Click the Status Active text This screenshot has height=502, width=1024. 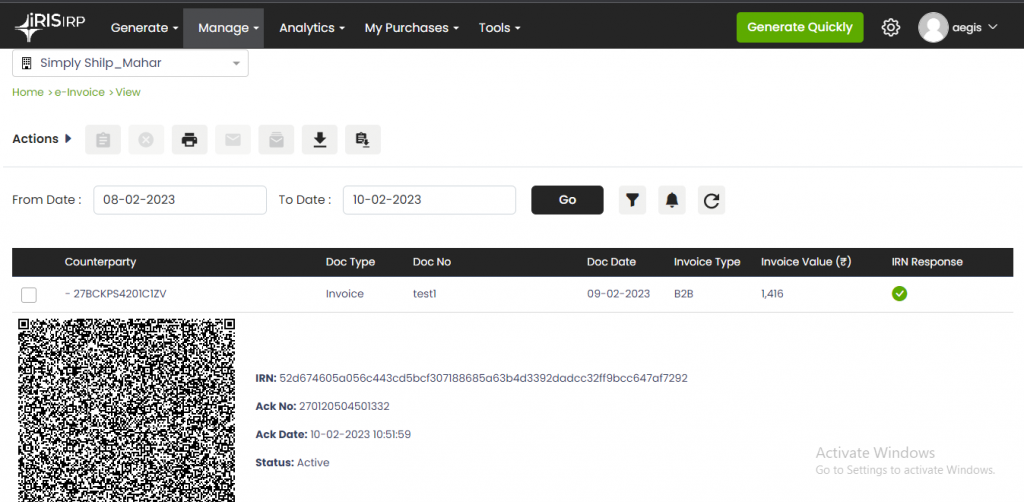click(292, 462)
